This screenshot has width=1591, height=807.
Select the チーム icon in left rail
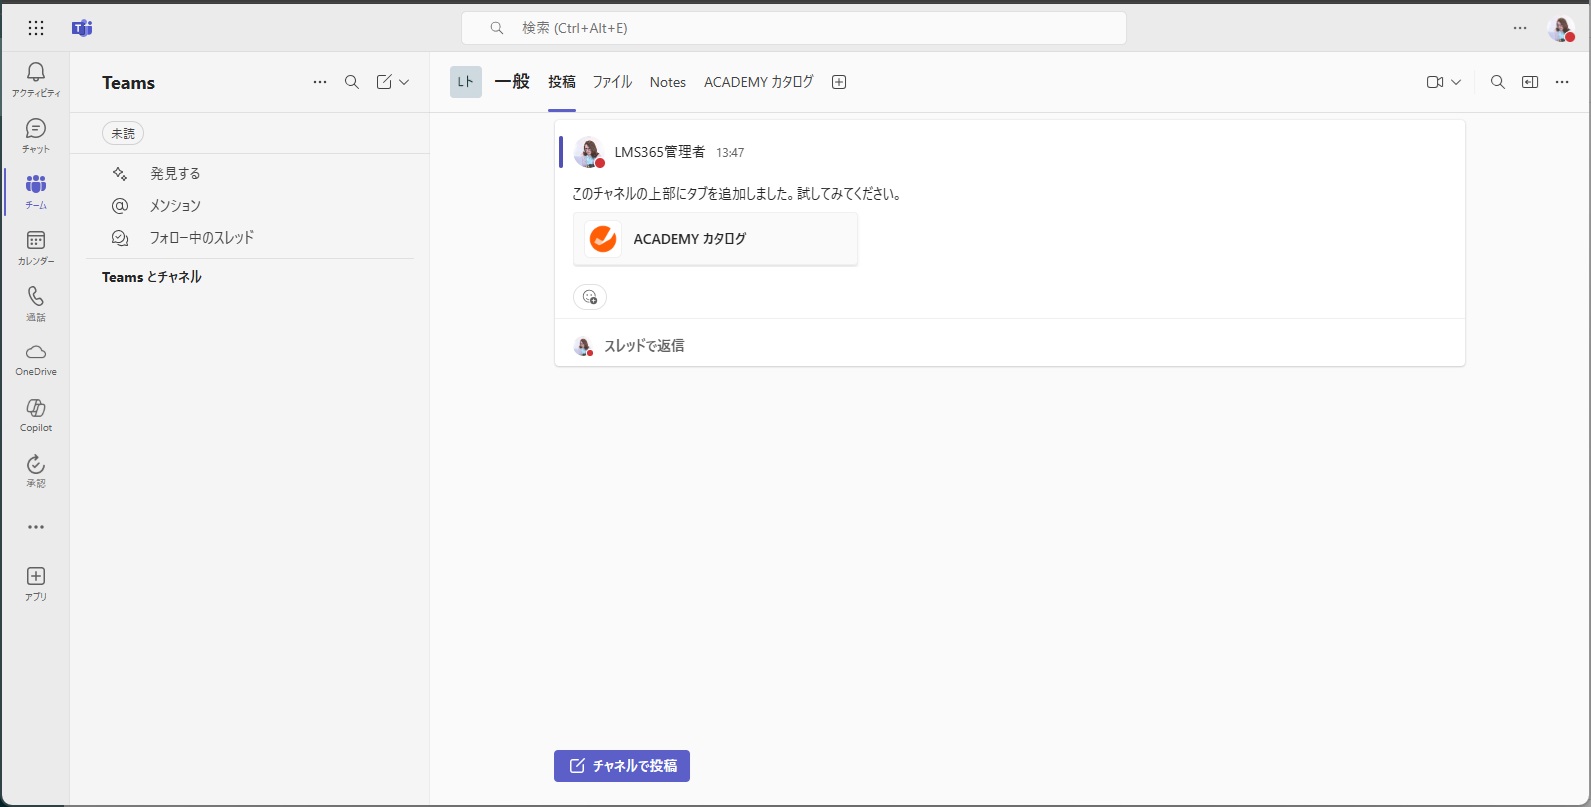pos(36,192)
